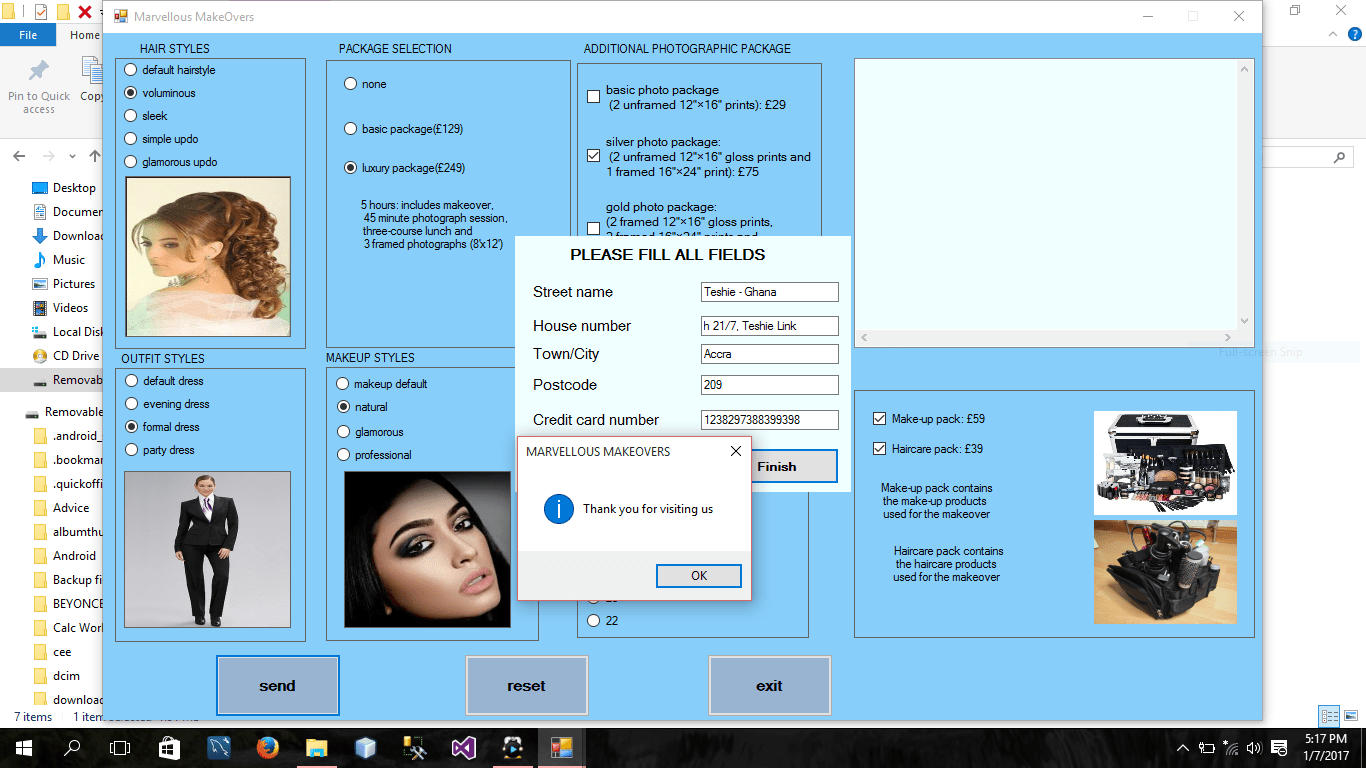This screenshot has width=1366, height=768.
Task: Switch to the Home ribbon tab
Action: pyautogui.click(x=84, y=34)
